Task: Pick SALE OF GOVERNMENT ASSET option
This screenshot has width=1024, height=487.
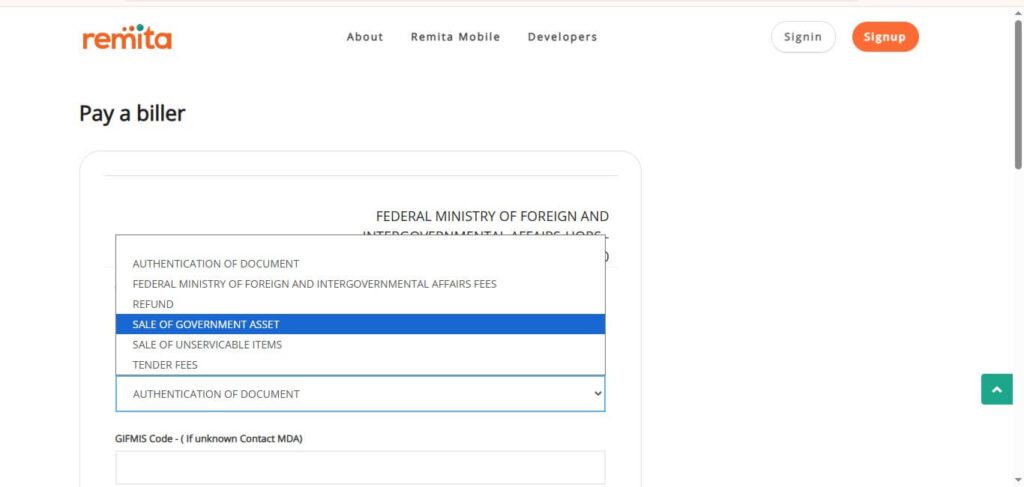Action: (x=360, y=324)
